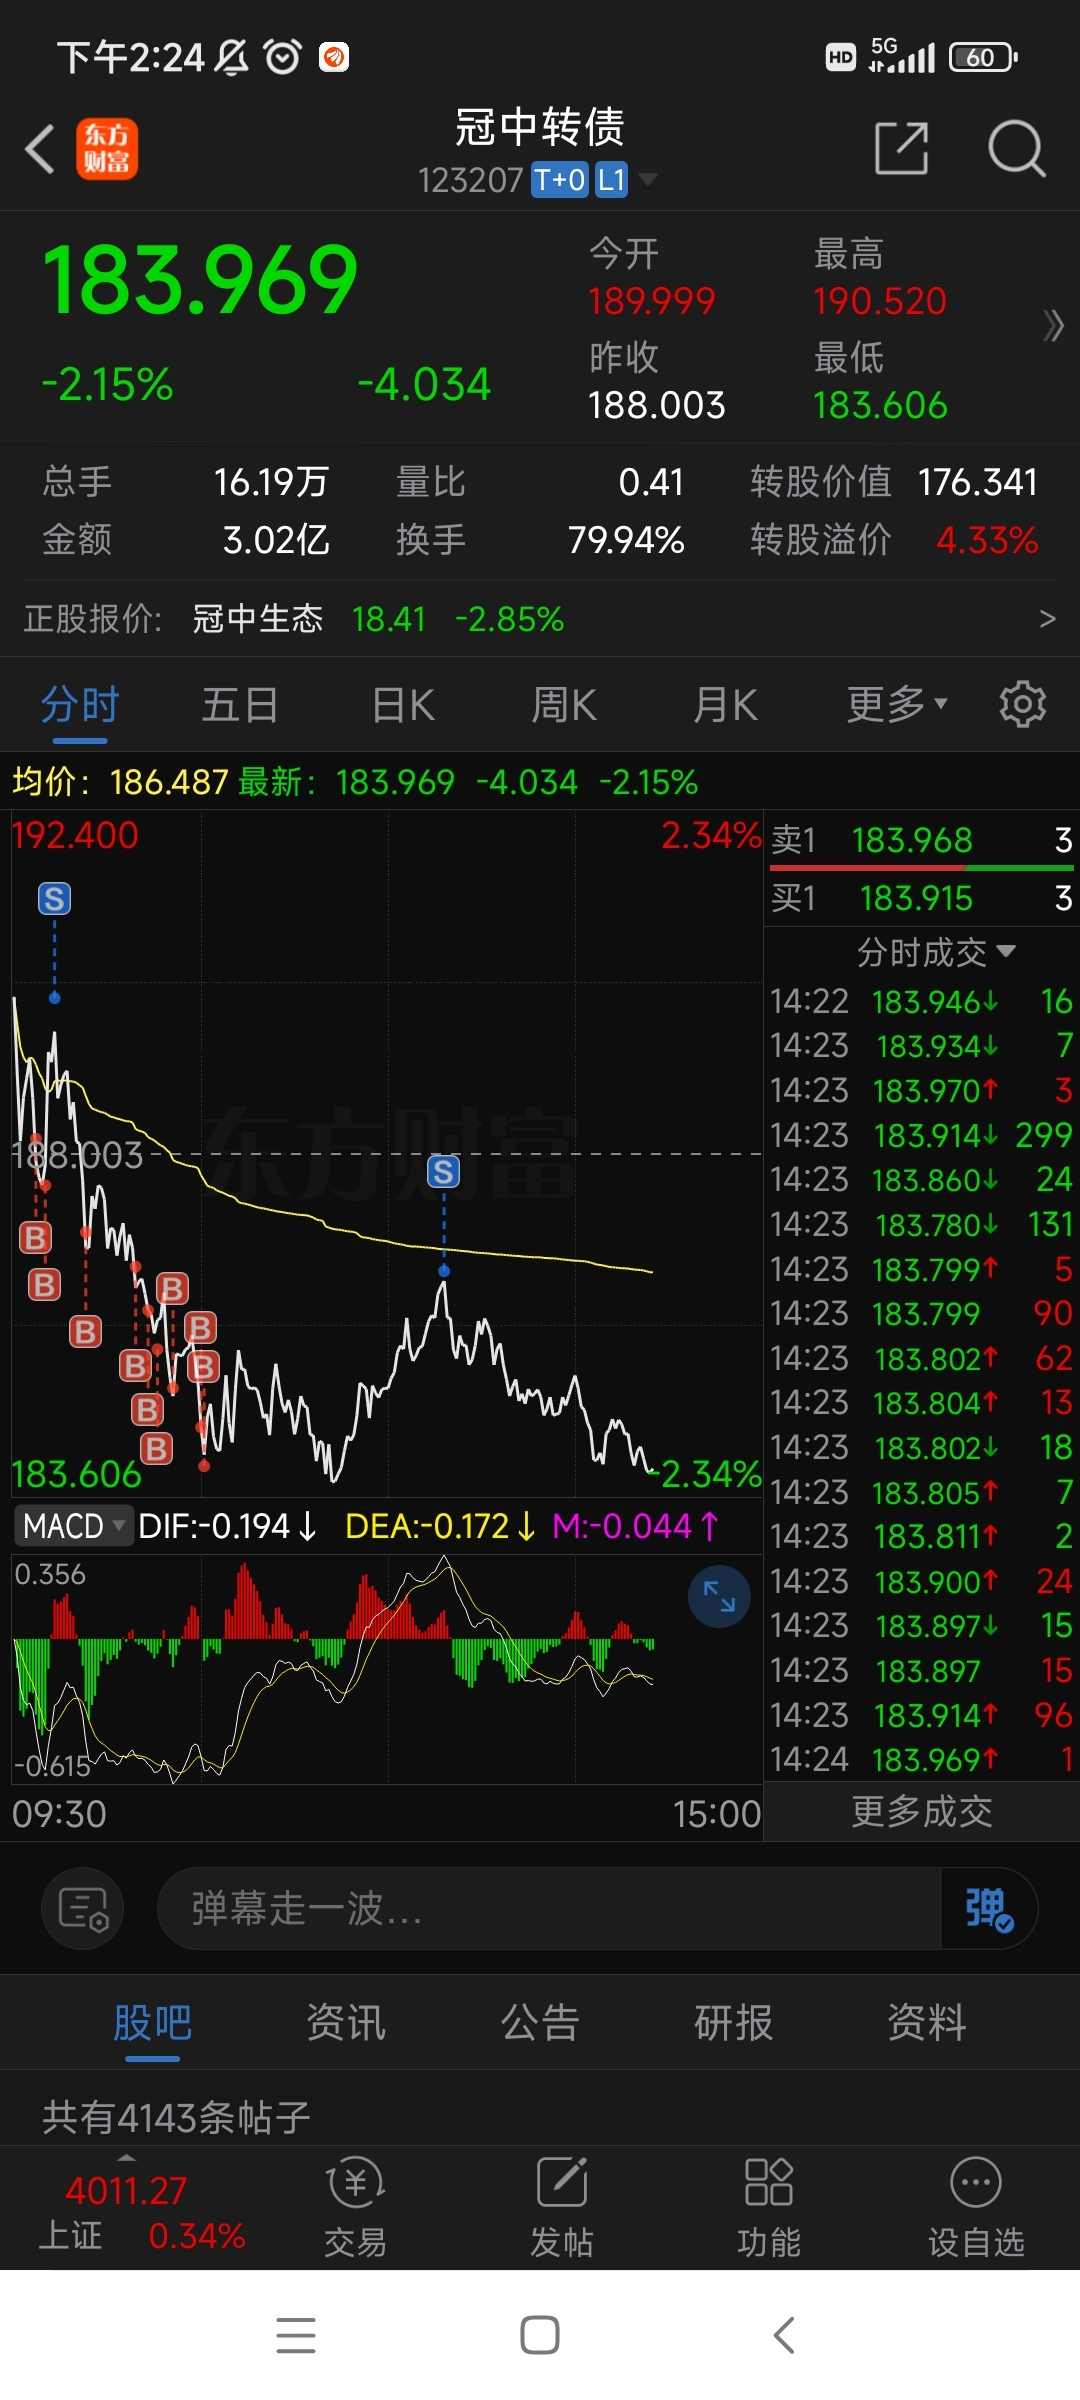Switch to the 公告 tab
1080x2400 pixels.
540,2023
